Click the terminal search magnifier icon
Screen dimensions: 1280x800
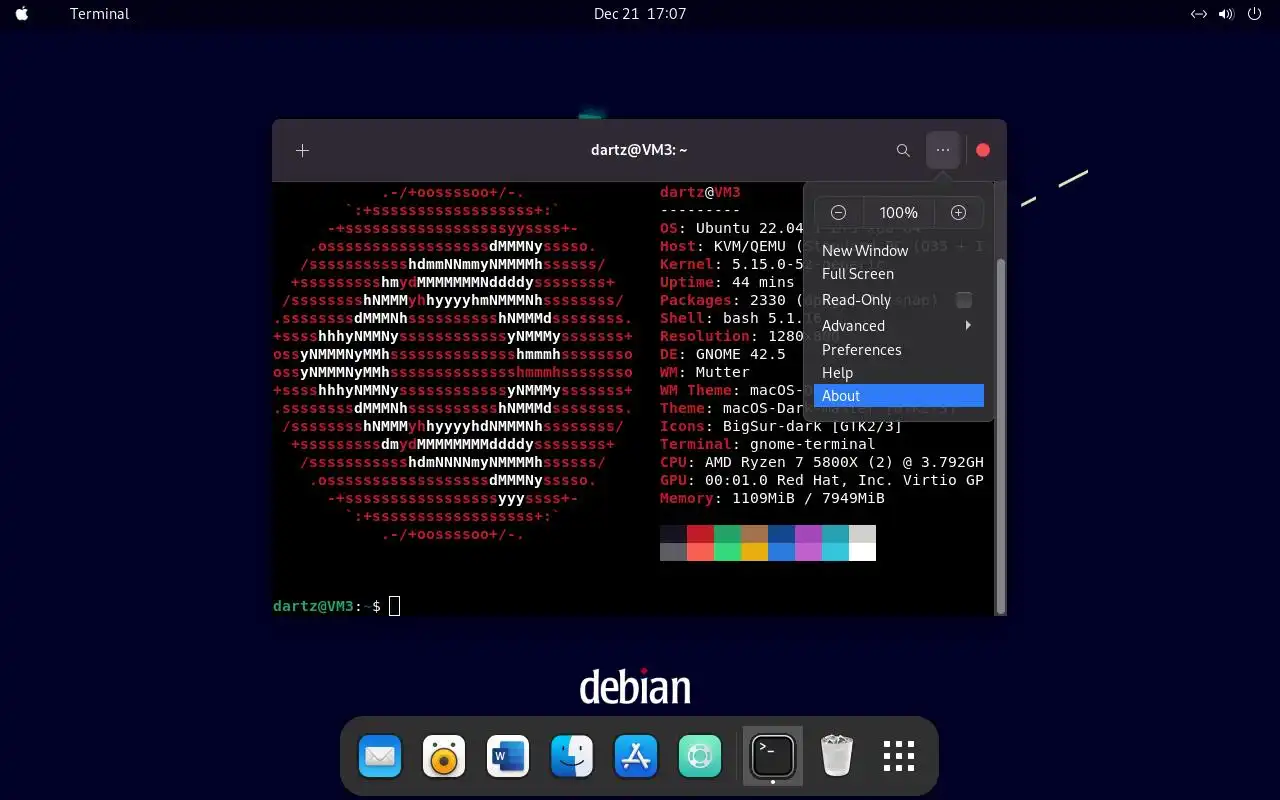pyautogui.click(x=903, y=150)
